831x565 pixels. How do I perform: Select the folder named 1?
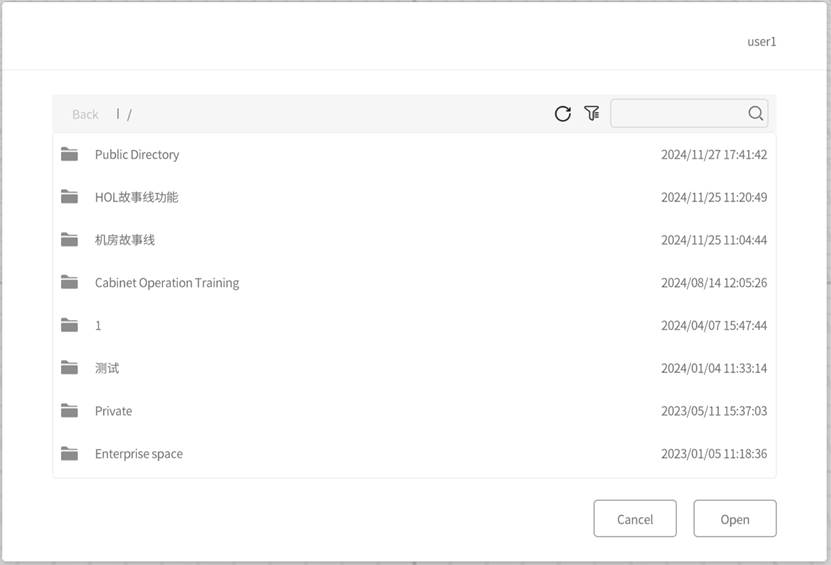click(x=98, y=326)
